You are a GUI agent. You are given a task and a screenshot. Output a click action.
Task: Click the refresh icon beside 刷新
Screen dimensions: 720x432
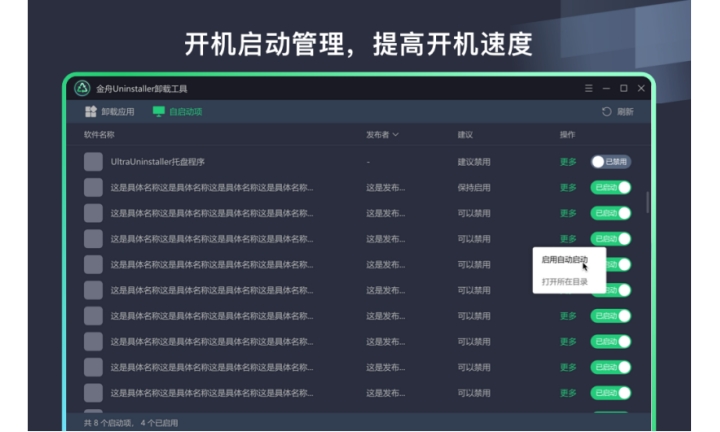click(606, 112)
